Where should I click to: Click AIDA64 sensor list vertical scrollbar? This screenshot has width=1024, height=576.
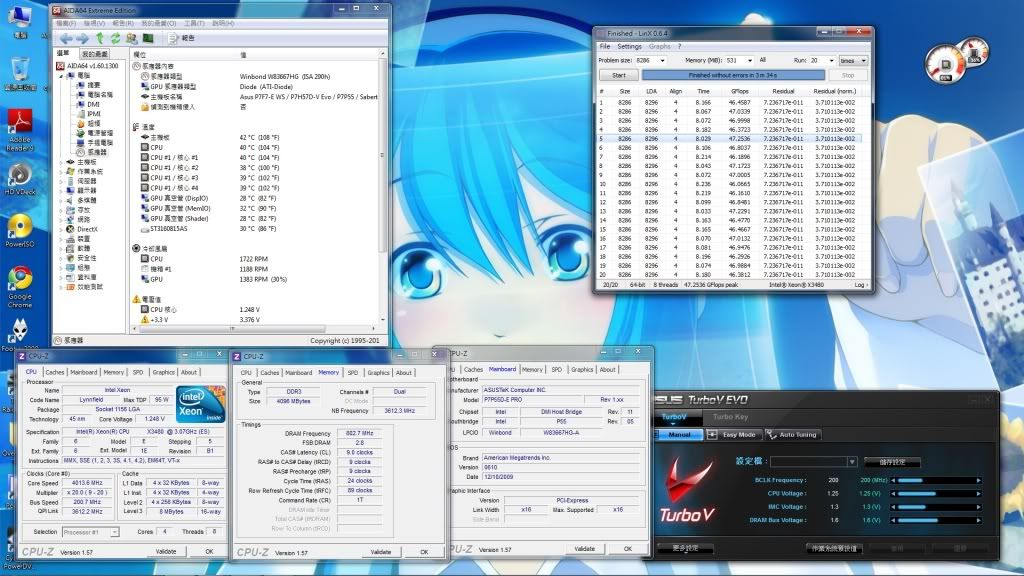coord(383,188)
